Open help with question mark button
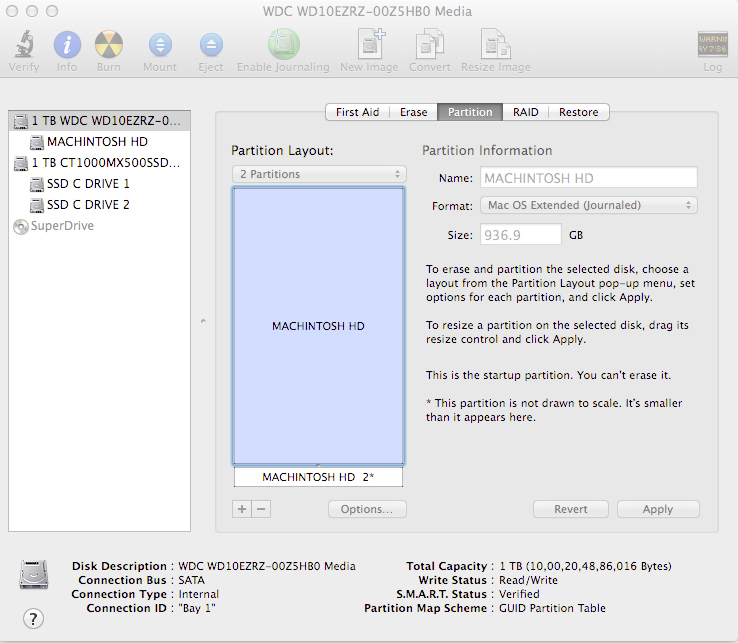The width and height of the screenshot is (738, 643). click(33, 619)
